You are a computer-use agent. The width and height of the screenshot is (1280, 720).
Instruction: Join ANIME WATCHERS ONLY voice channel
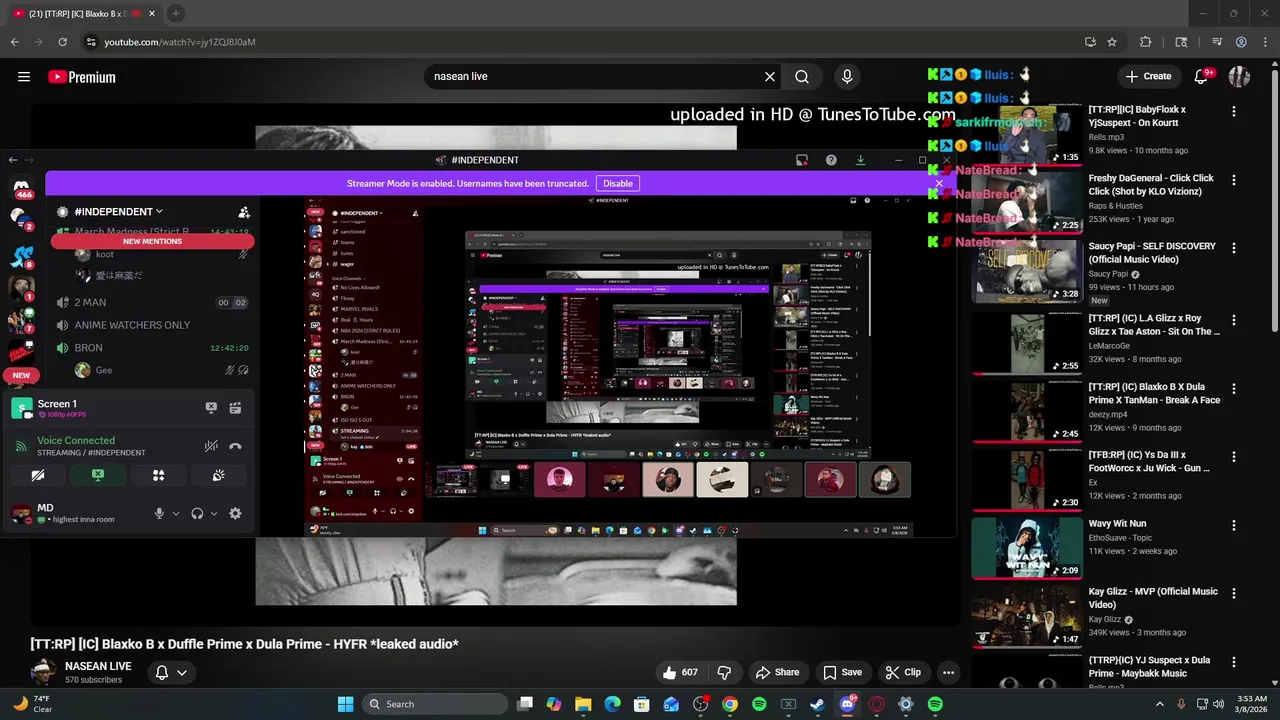pos(150,325)
